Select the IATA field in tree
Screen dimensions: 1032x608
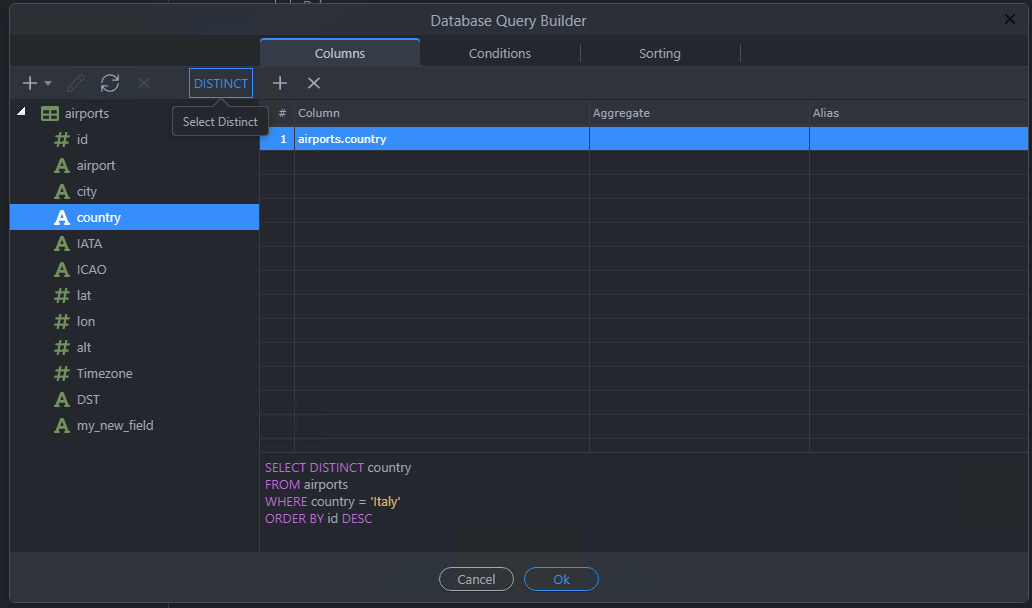(x=89, y=243)
